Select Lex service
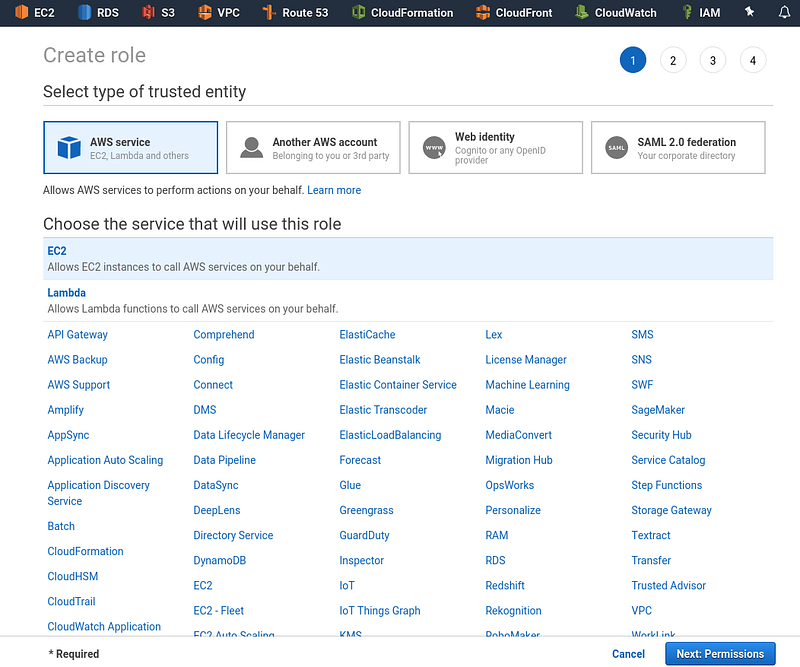The height and width of the screenshot is (667, 800). pyautogui.click(x=494, y=335)
